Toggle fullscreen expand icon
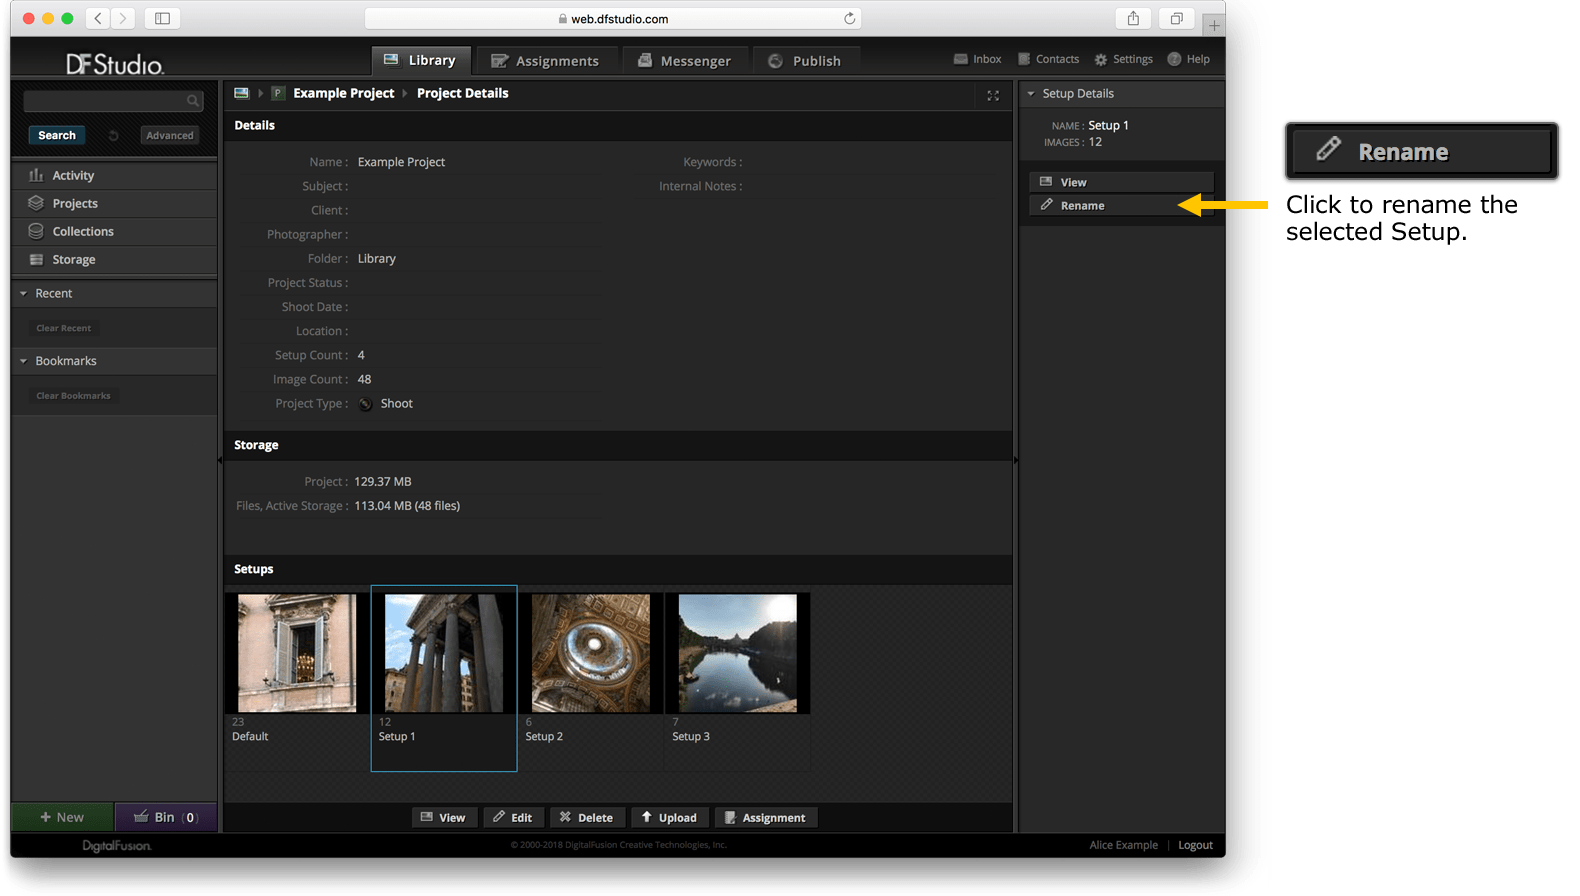 (993, 96)
